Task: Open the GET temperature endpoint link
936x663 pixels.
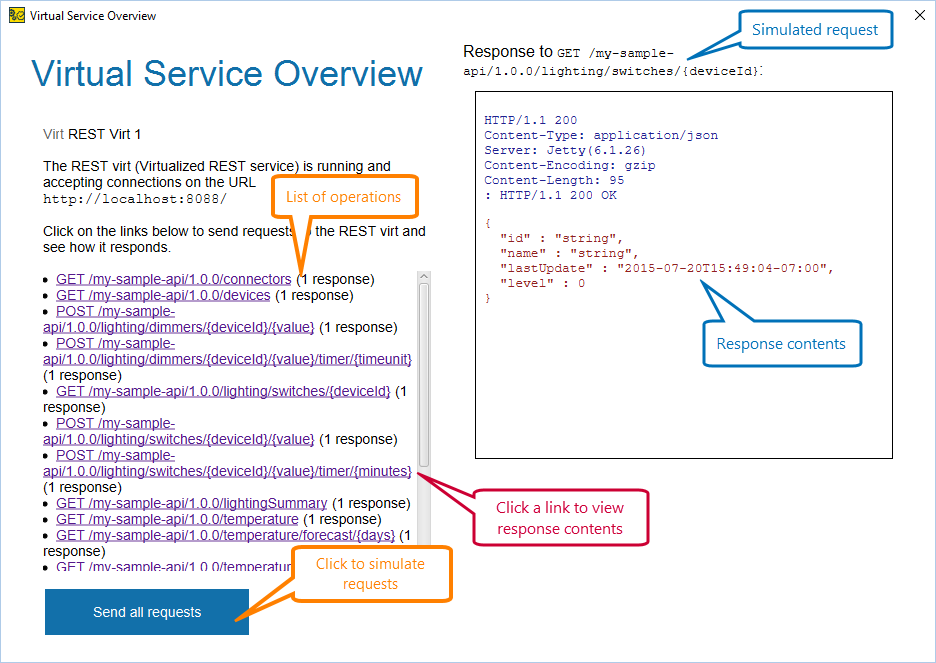Action: point(175,519)
